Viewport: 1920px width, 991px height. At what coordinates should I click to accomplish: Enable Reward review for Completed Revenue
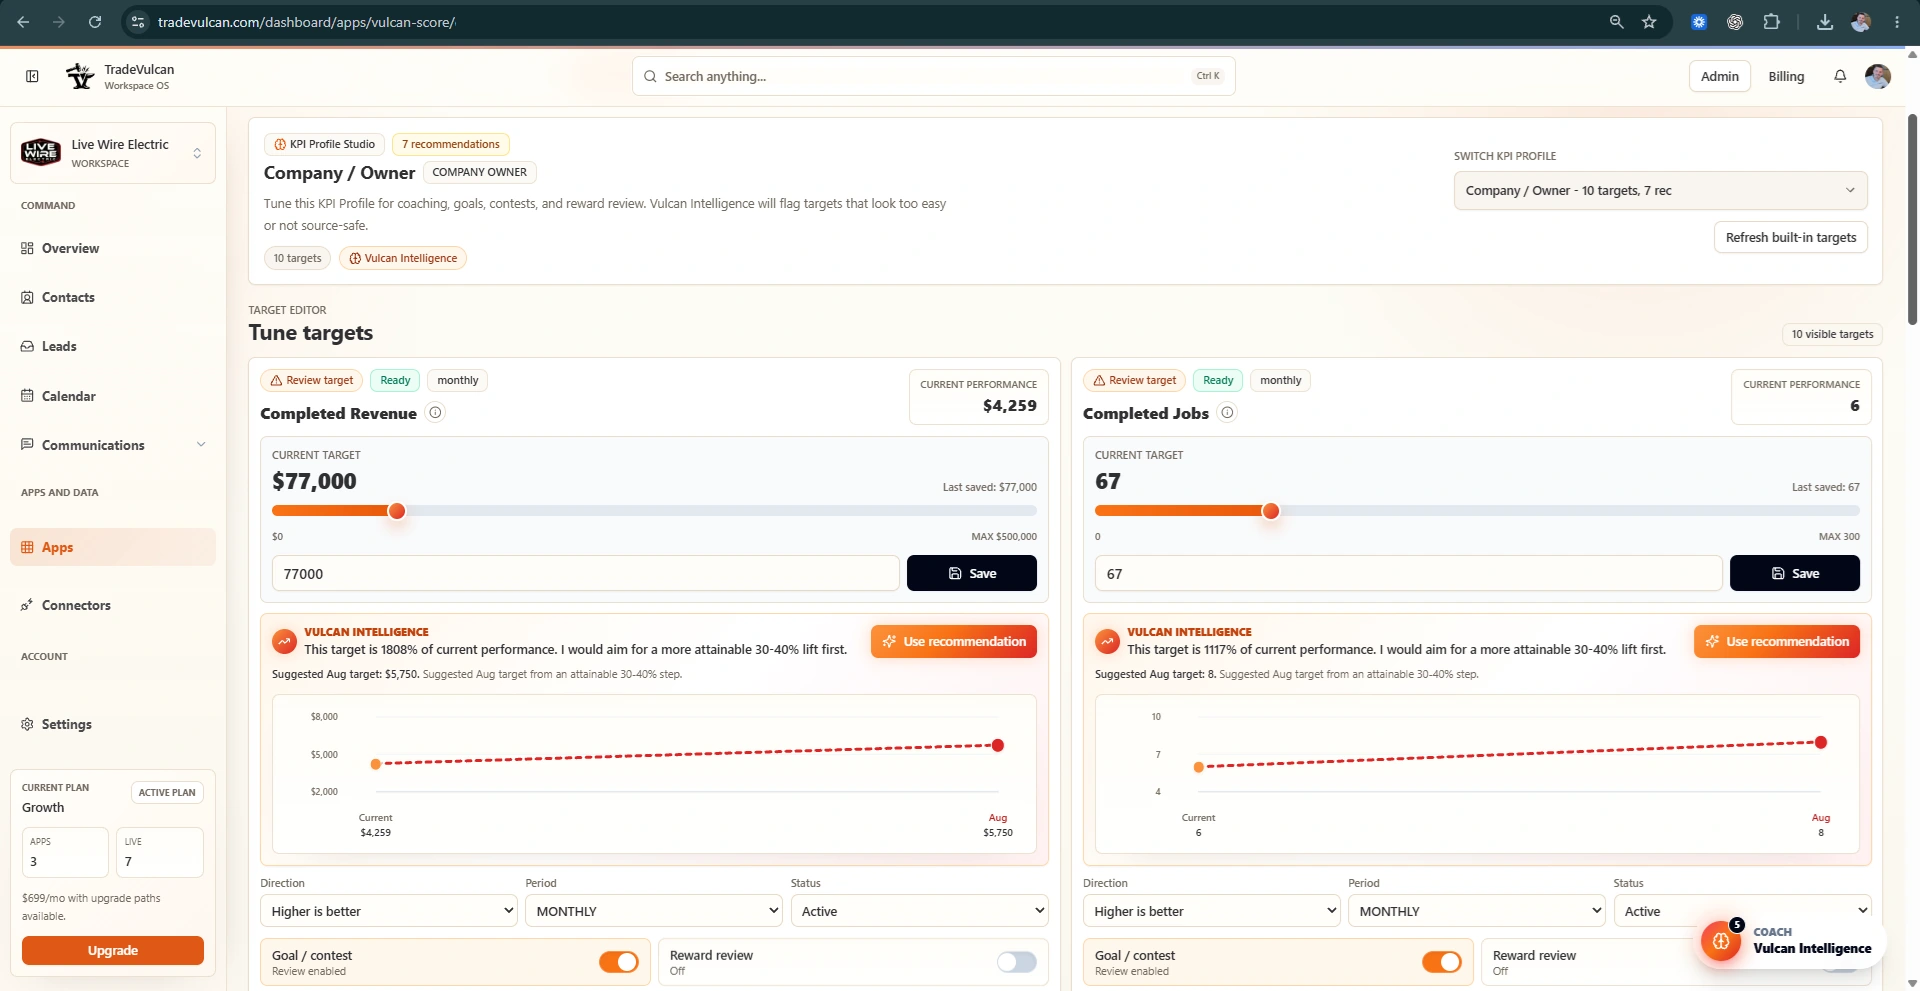coord(1017,962)
